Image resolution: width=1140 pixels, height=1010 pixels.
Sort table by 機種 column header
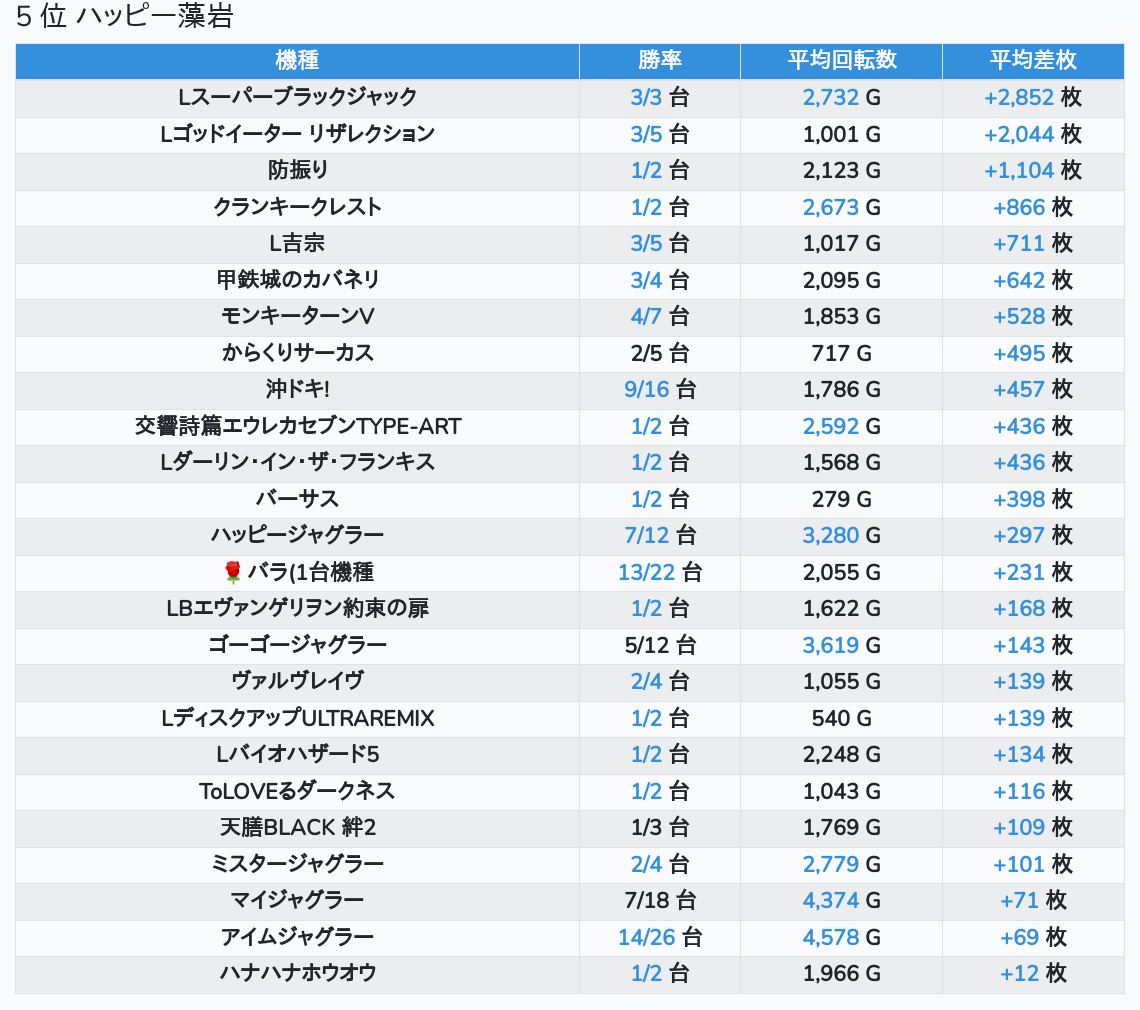[x=297, y=60]
